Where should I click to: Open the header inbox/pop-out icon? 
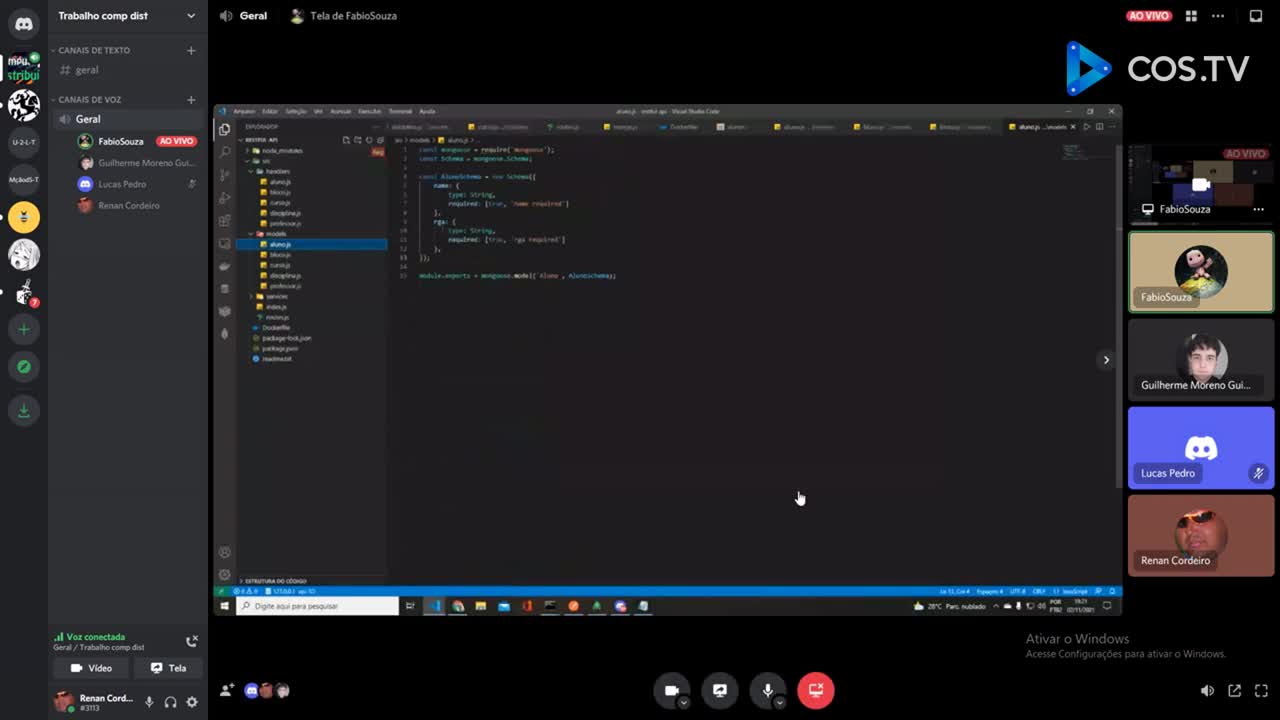[1256, 16]
